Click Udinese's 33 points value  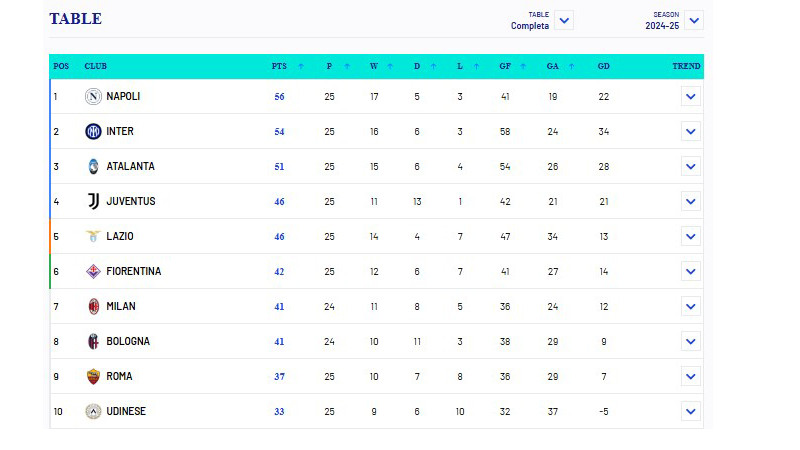[x=279, y=412]
